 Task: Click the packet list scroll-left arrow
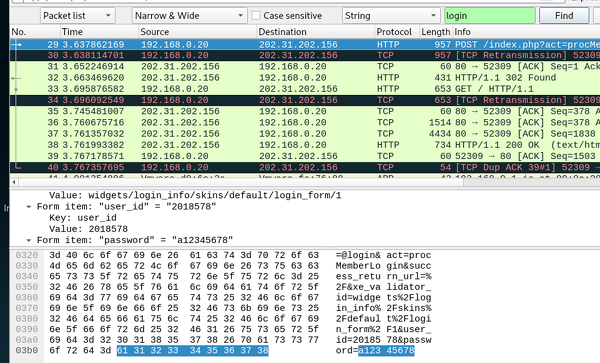tap(14, 182)
